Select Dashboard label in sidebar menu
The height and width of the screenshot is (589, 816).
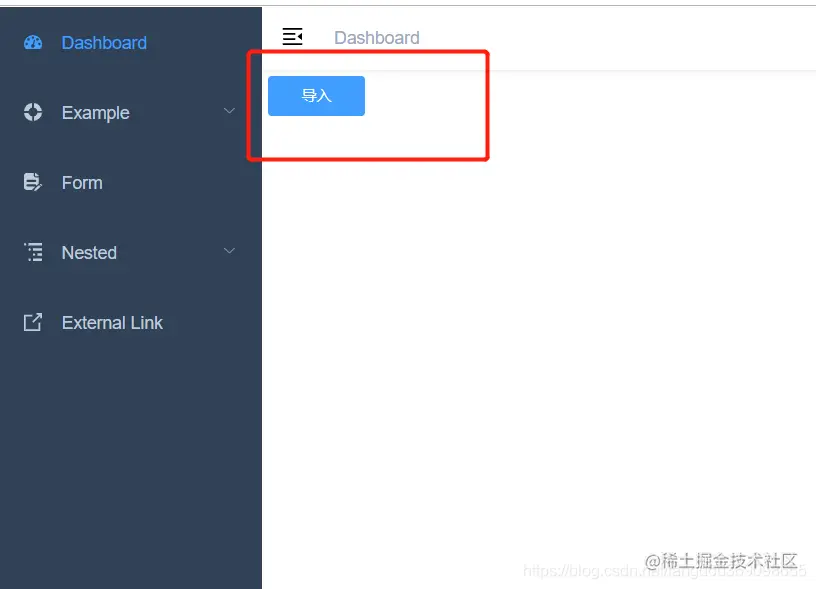pos(104,43)
